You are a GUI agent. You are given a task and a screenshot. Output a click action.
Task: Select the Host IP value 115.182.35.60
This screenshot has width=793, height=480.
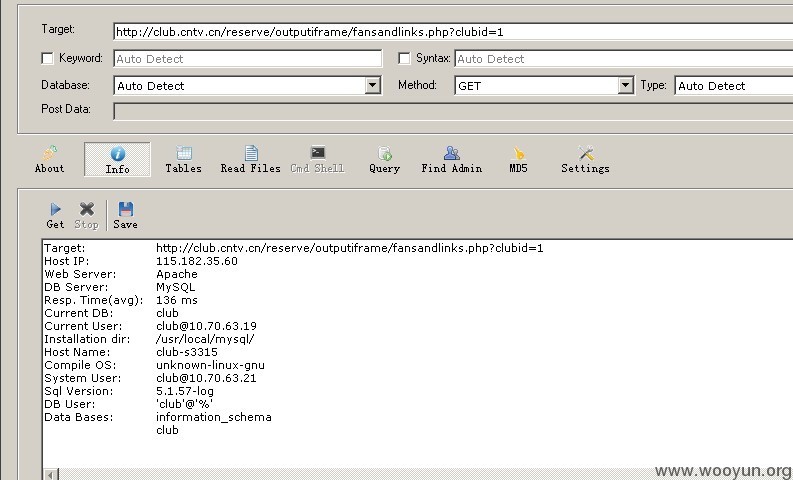click(197, 261)
